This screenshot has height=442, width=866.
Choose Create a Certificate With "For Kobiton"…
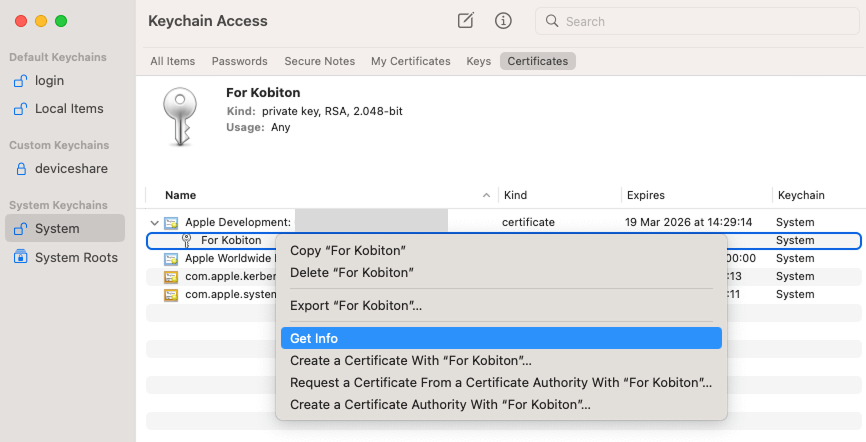pyautogui.click(x=501, y=360)
